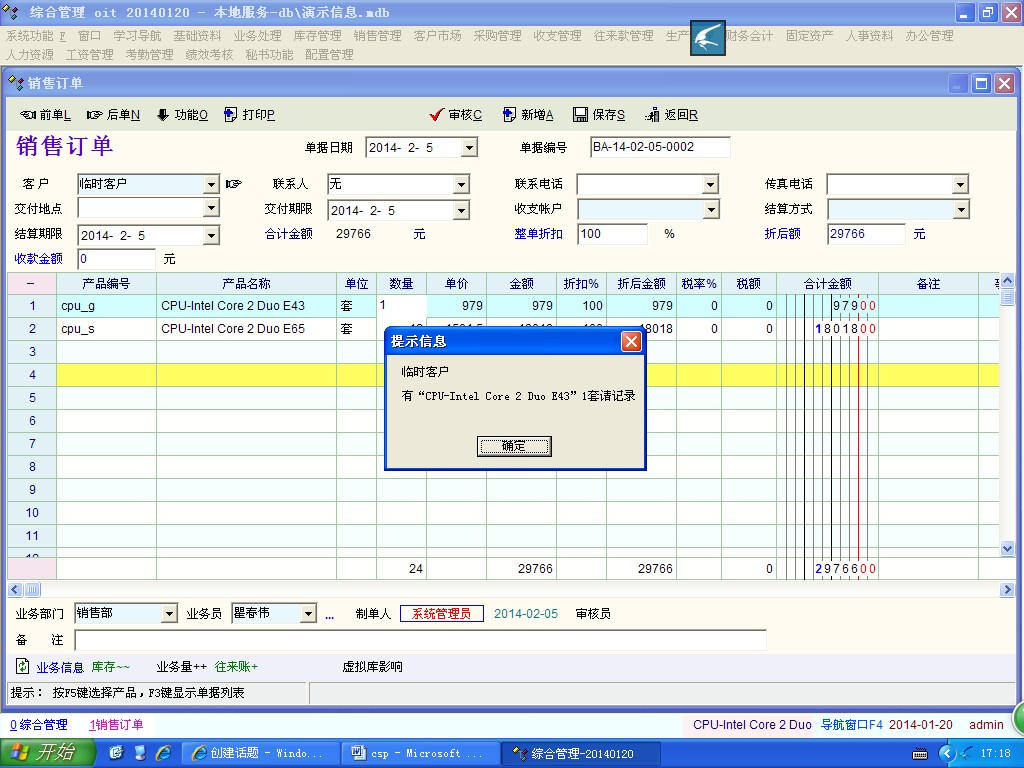This screenshot has width=1024, height=768.
Task: Expand the 业务部门 dropdown
Action: 168,614
